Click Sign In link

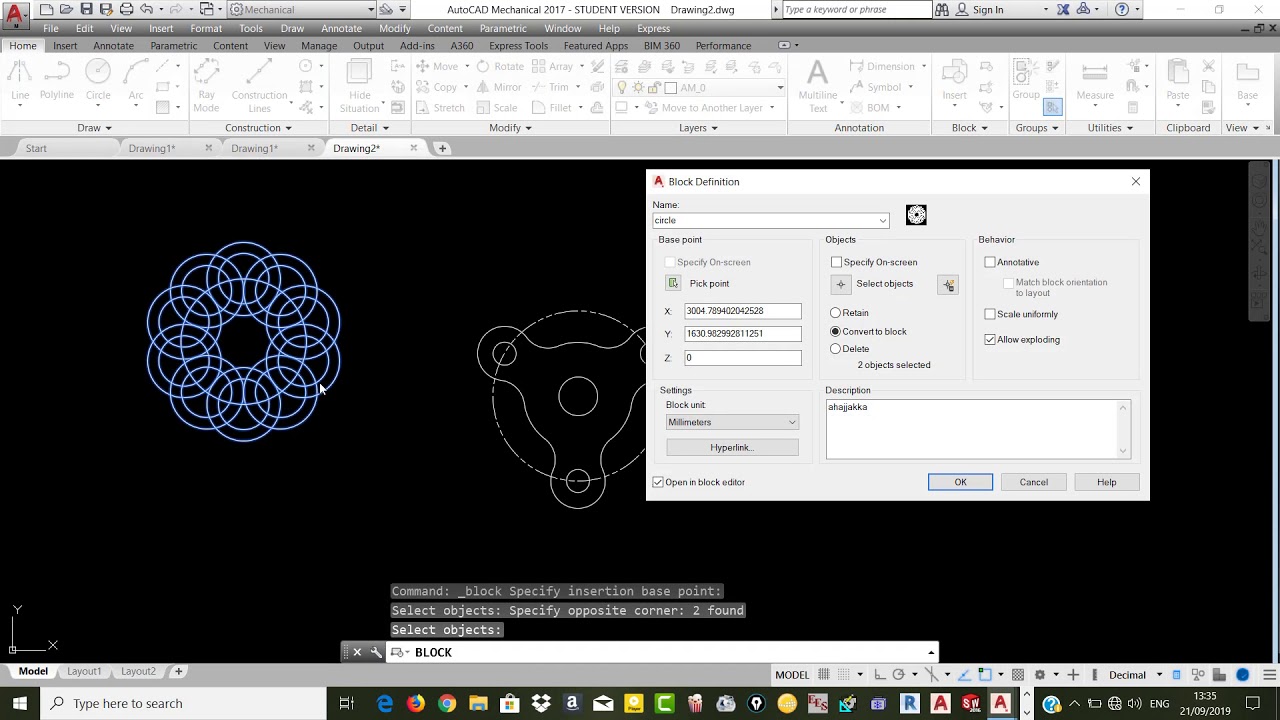[x=987, y=10]
